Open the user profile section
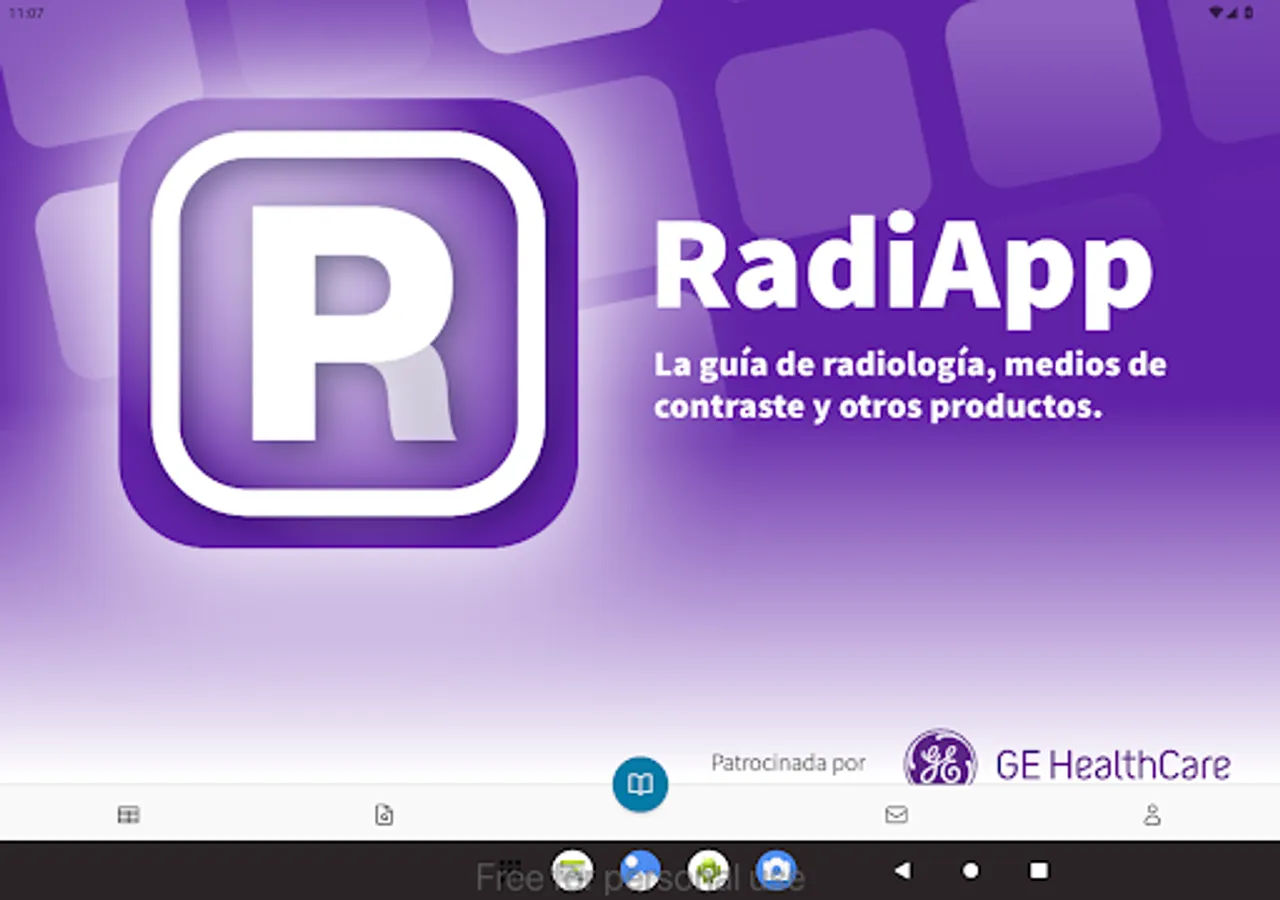 (x=1152, y=816)
